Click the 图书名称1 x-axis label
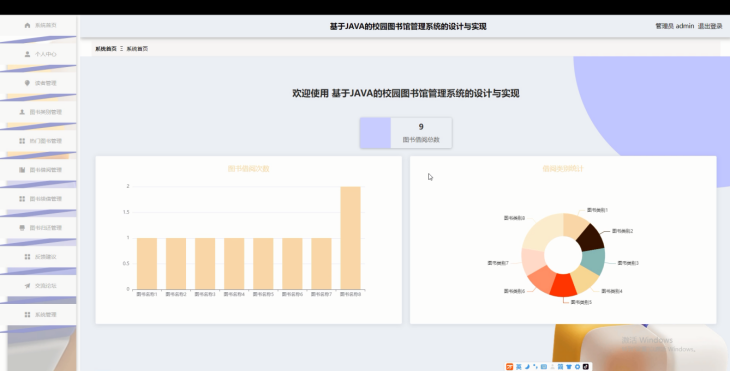 [147, 295]
